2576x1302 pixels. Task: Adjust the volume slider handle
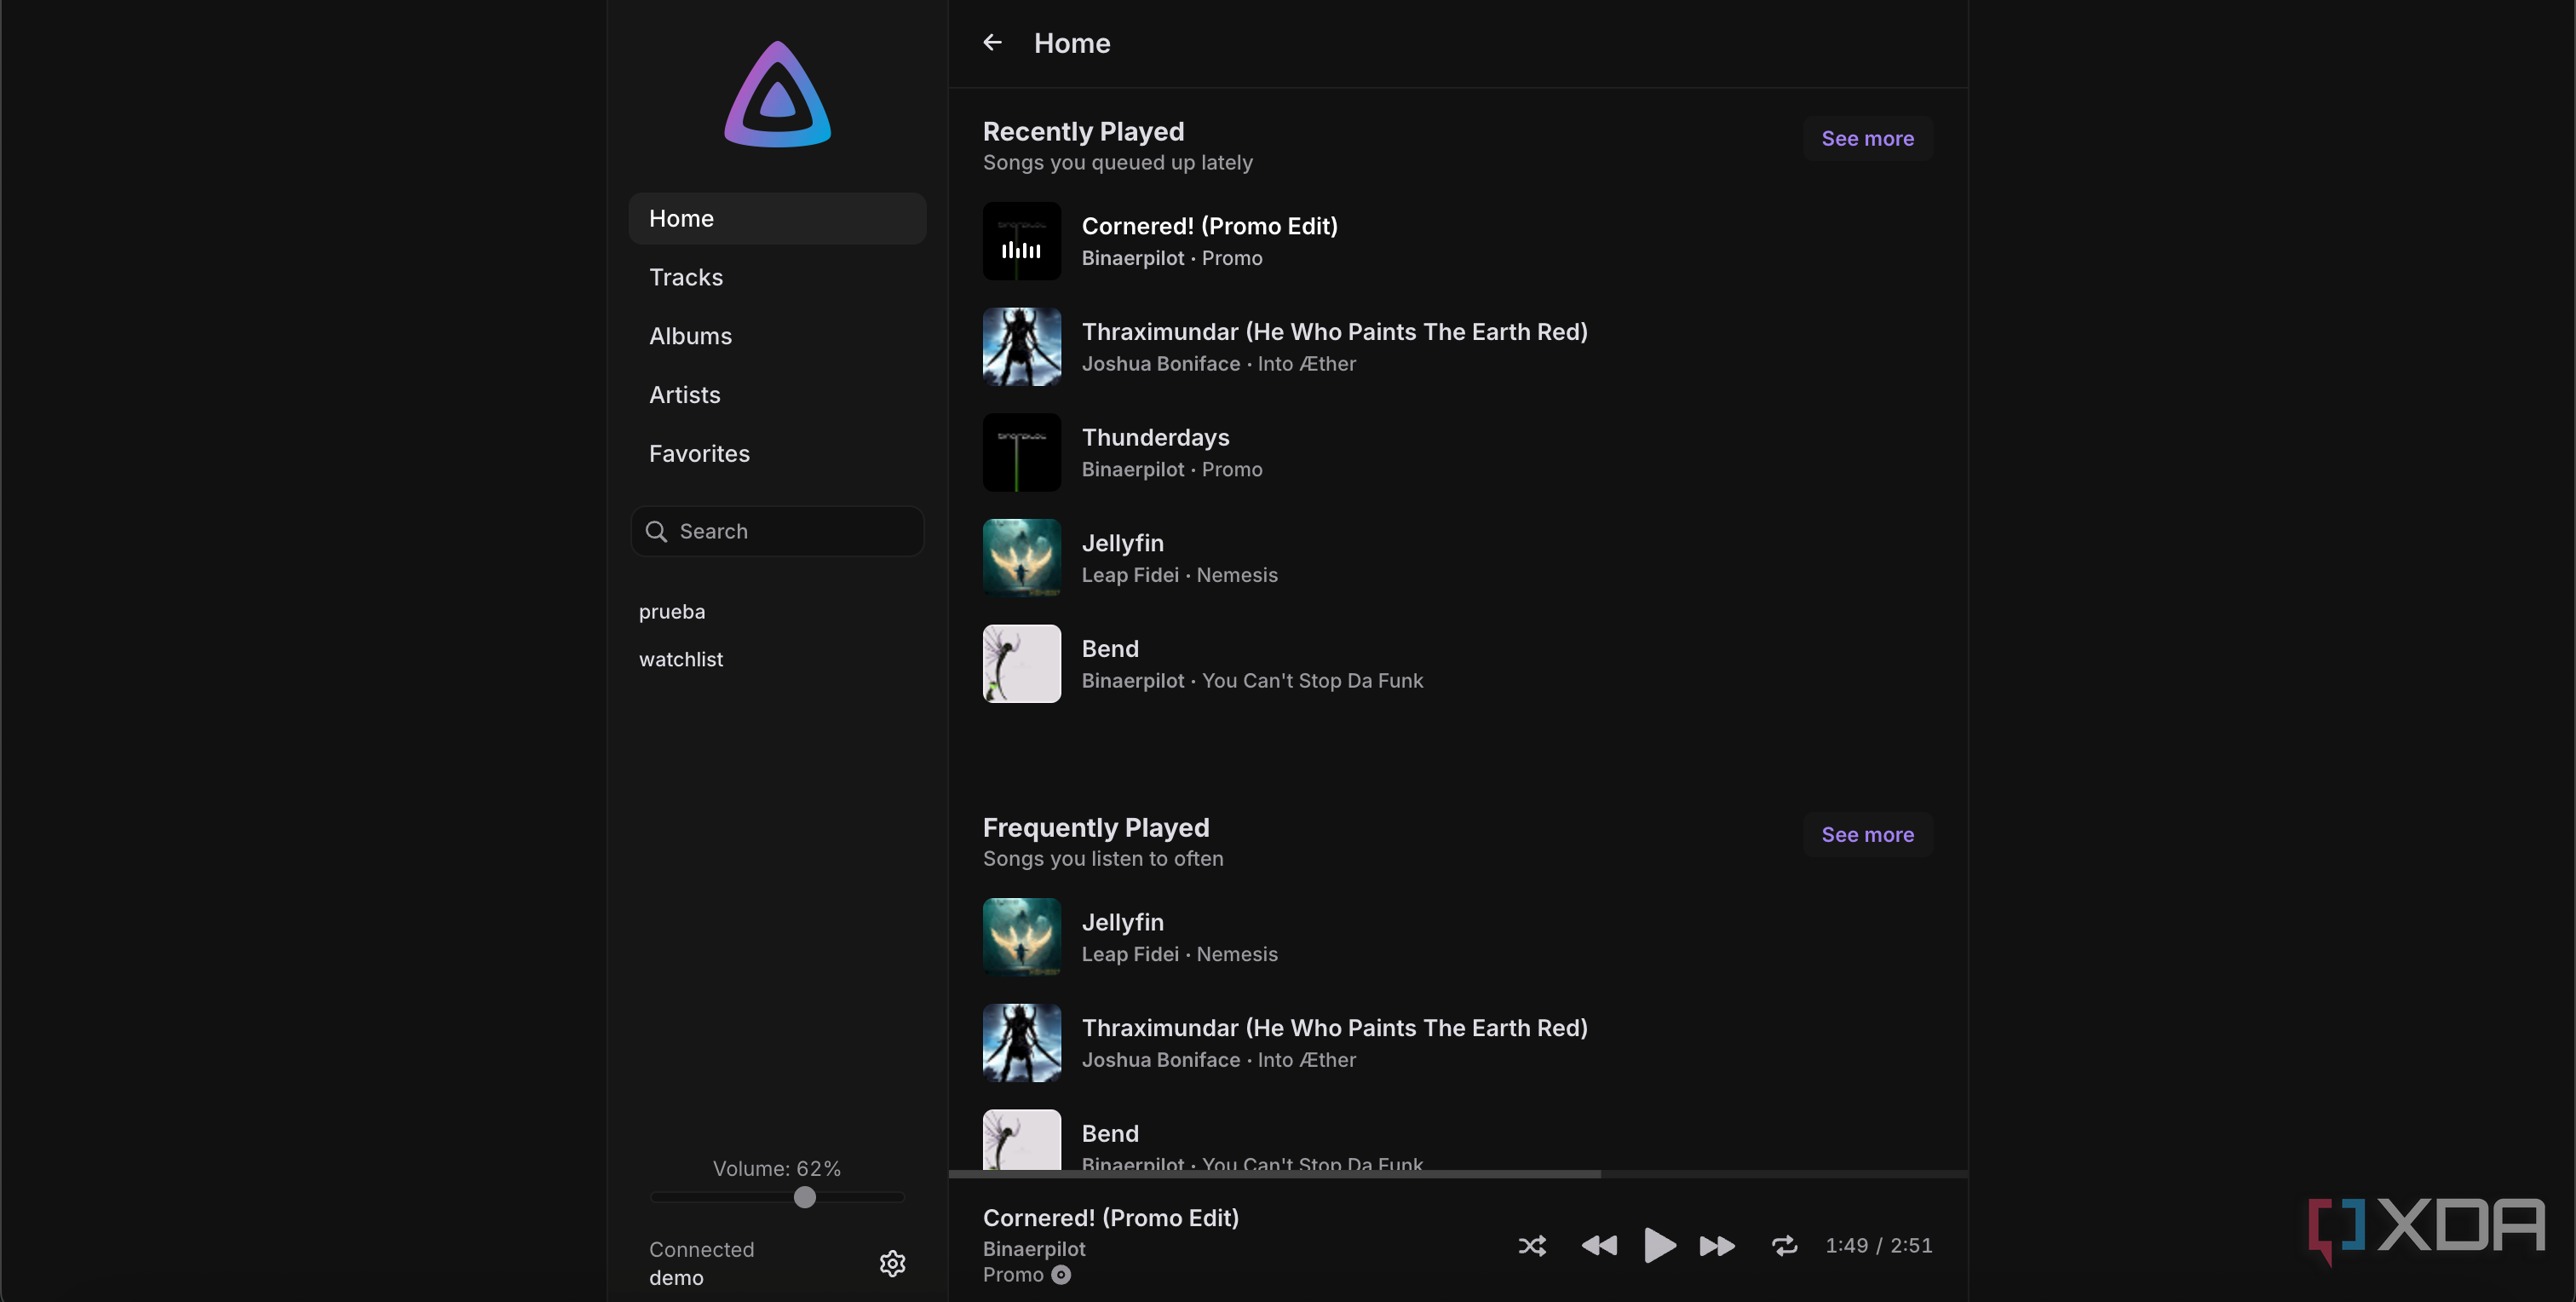pos(805,1197)
